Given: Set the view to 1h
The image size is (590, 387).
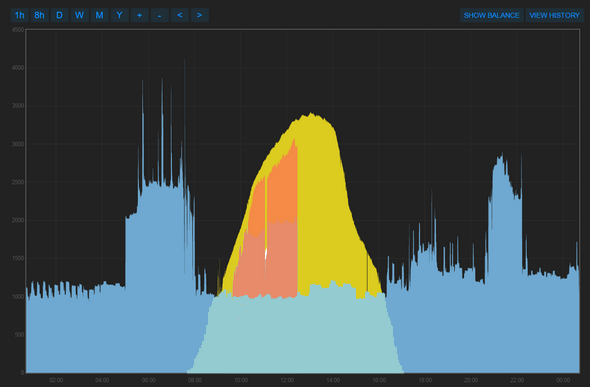Looking at the screenshot, I should coord(20,15).
